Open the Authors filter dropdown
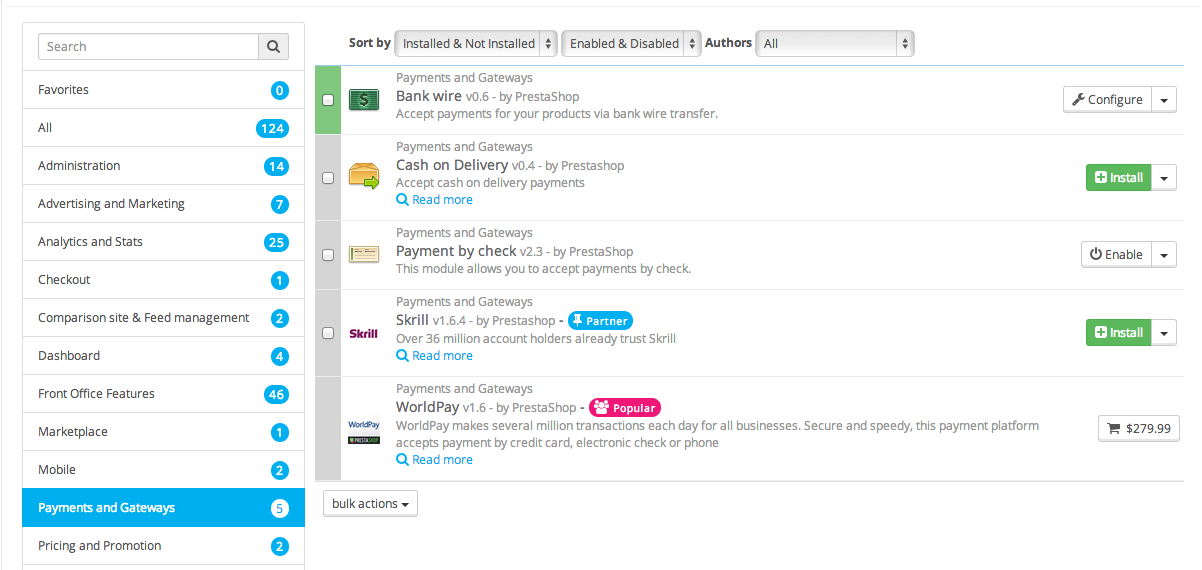Viewport: 1202px width, 570px height. (835, 43)
